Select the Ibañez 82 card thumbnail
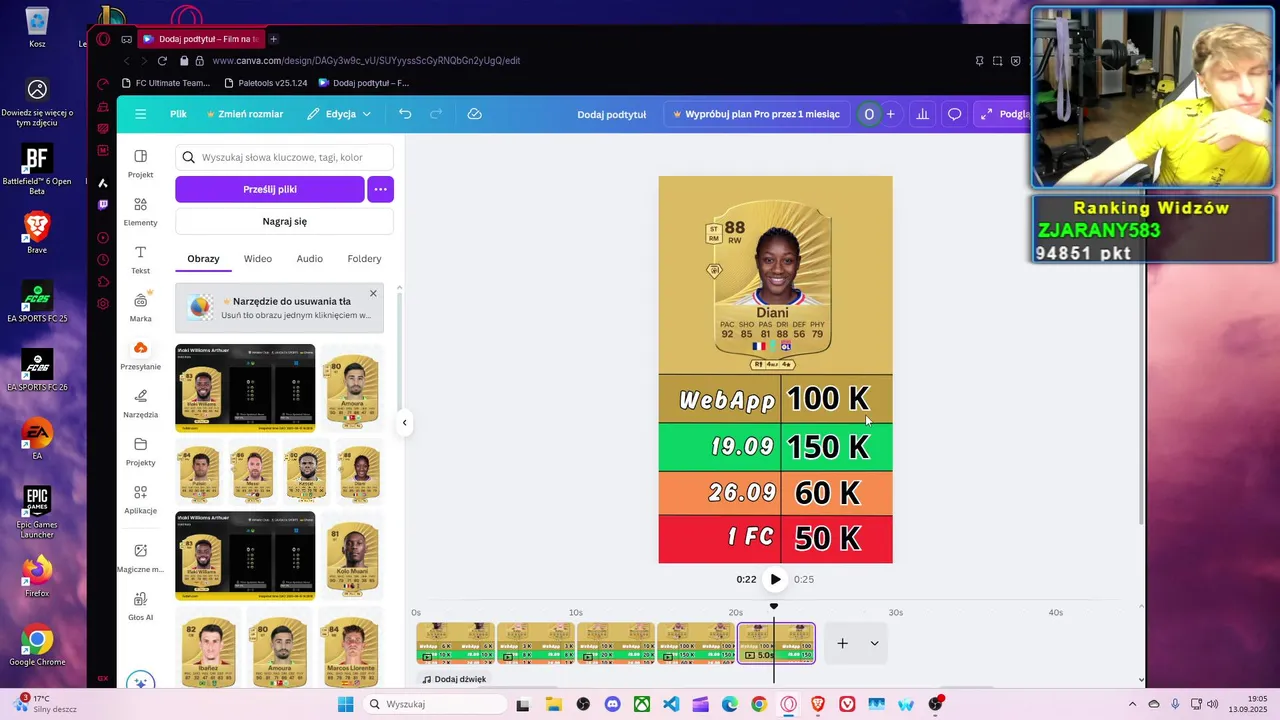The image size is (1280, 720). [209, 652]
